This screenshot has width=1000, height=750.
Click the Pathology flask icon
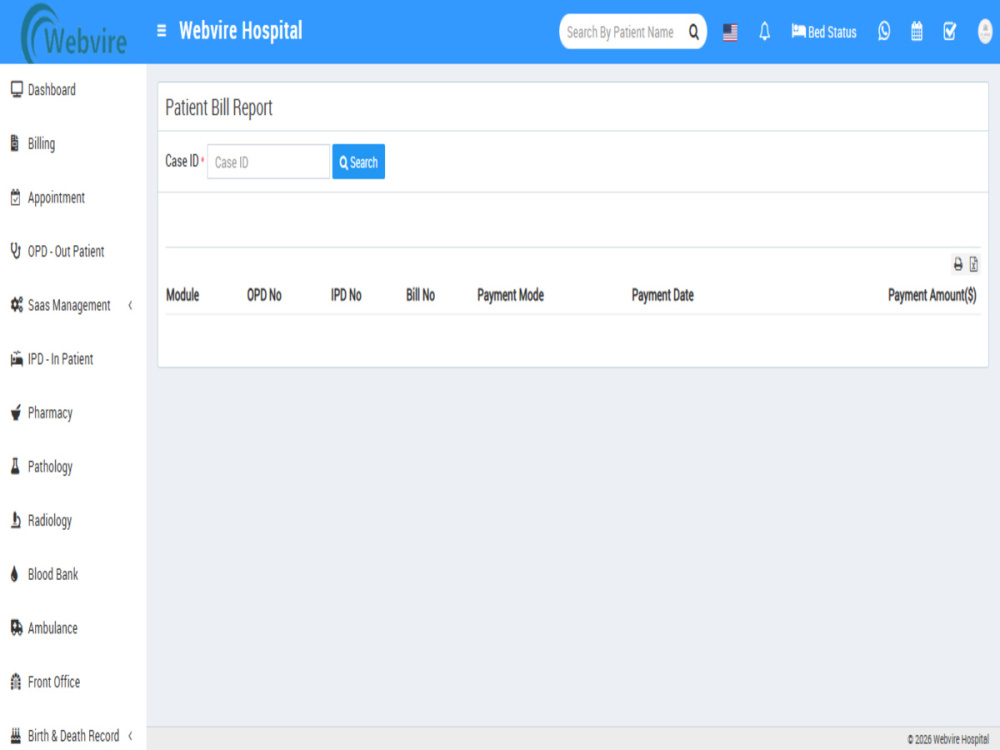(15, 466)
